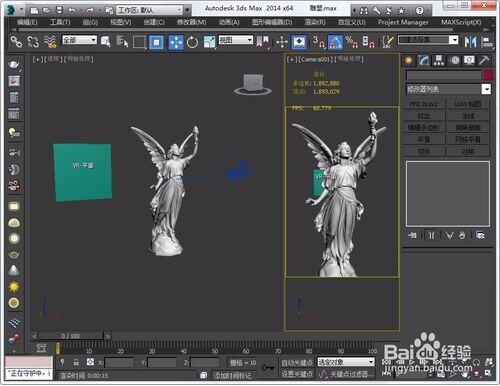Click the light bulb icon in left toolbar

[14, 133]
